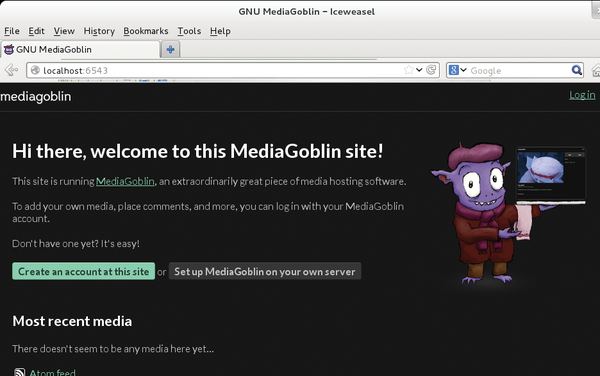Click the welcome heading text
600x376 pixels.
coord(197,151)
